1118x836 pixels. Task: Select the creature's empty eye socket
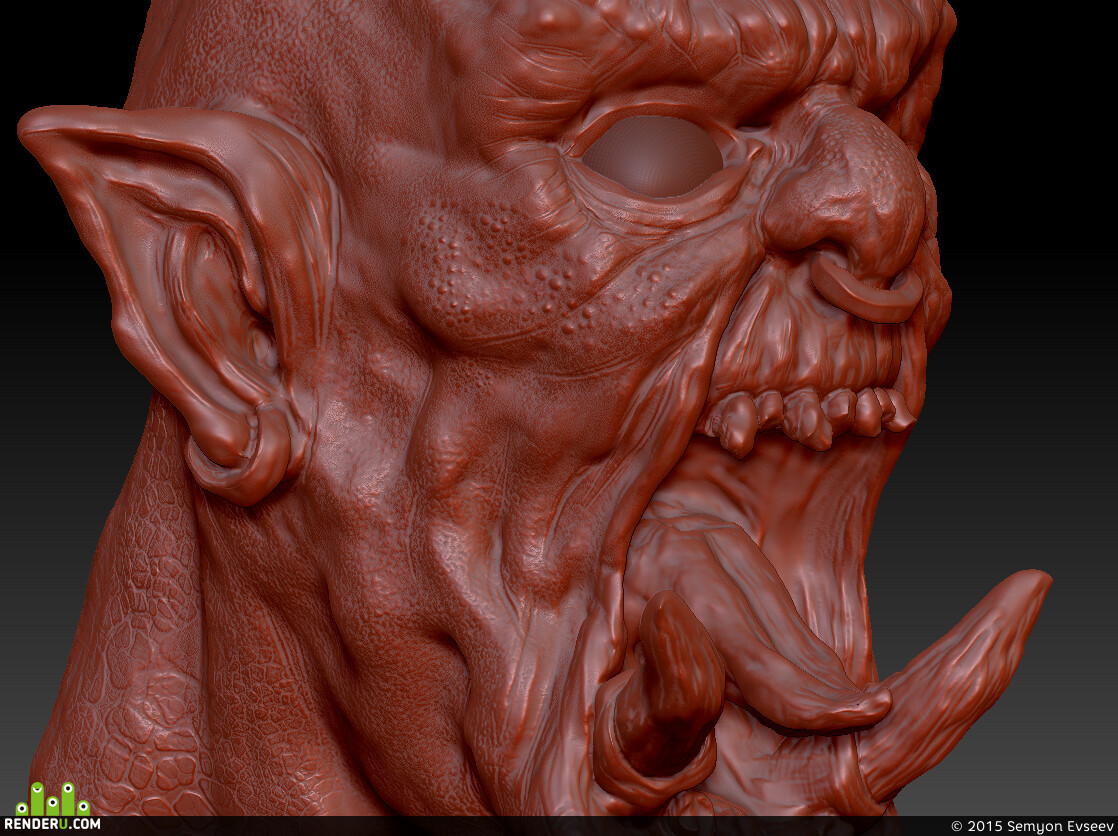(652, 156)
